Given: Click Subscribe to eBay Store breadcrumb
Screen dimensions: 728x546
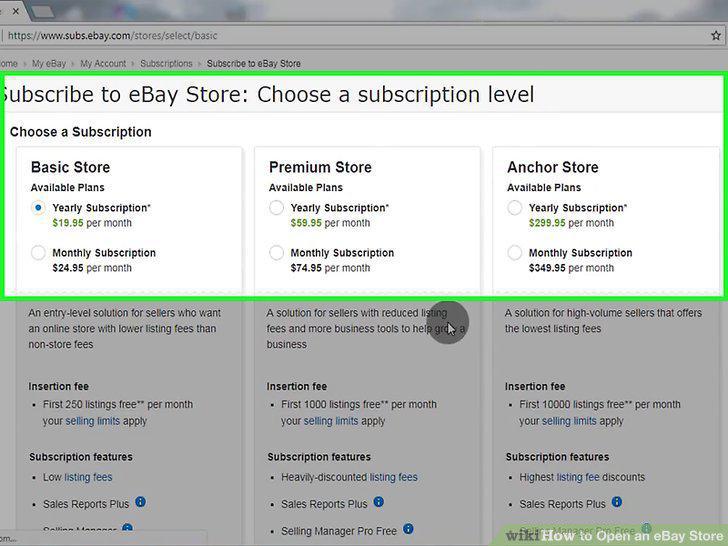Looking at the screenshot, I should click(x=254, y=64).
